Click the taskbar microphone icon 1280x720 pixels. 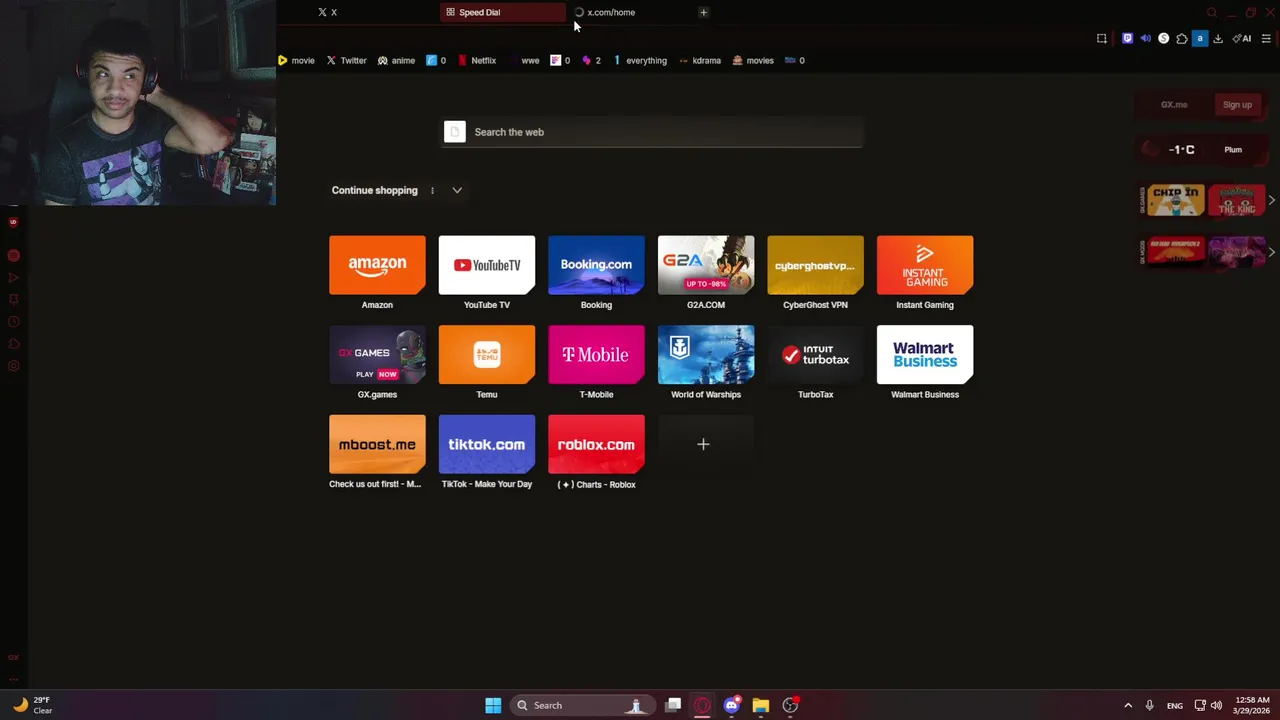coord(1149,705)
